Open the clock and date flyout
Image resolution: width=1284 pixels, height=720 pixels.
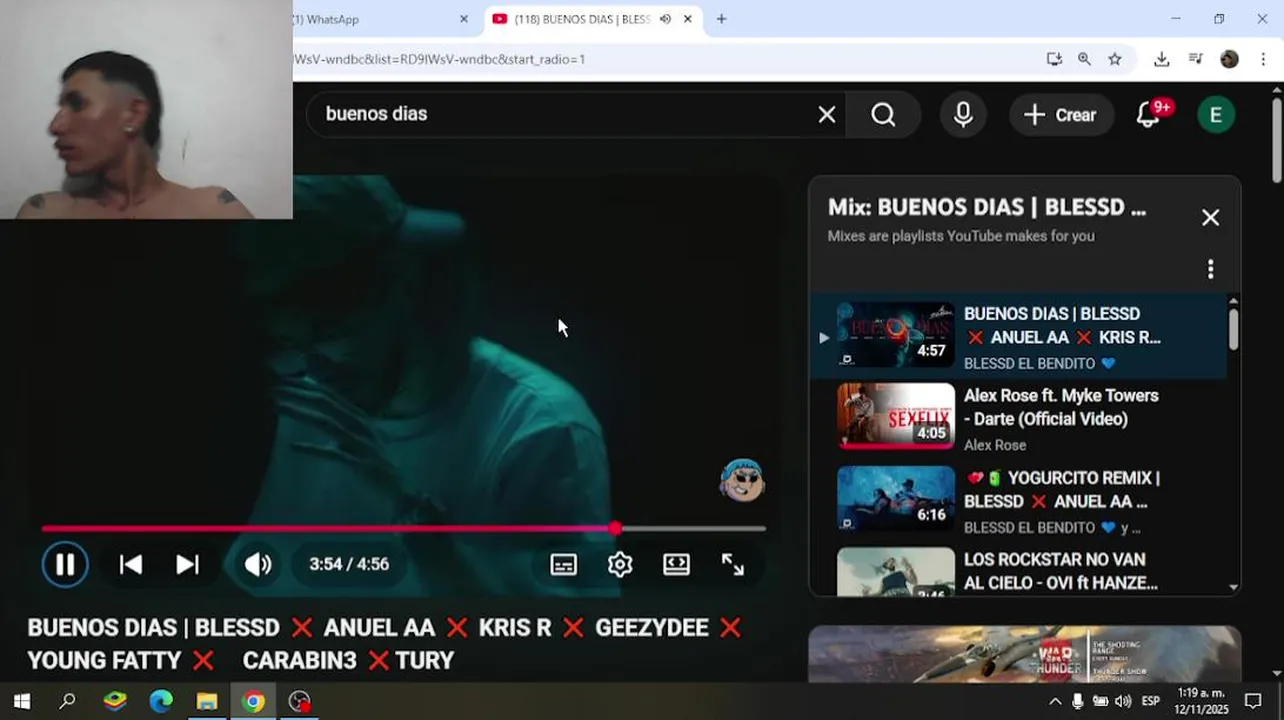[1202, 701]
